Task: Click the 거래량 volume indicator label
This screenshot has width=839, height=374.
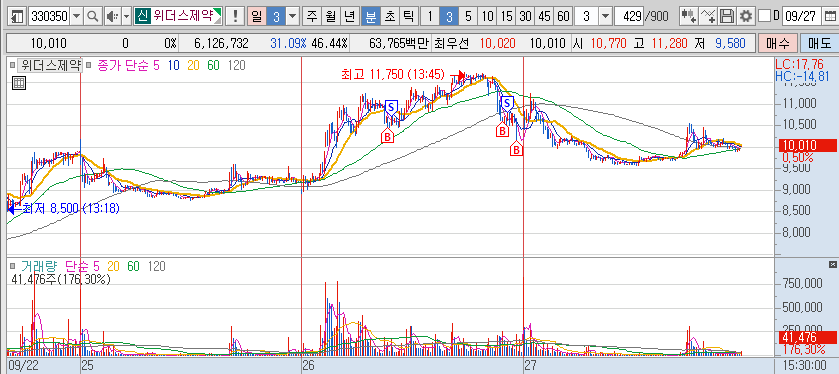Action: (38, 266)
